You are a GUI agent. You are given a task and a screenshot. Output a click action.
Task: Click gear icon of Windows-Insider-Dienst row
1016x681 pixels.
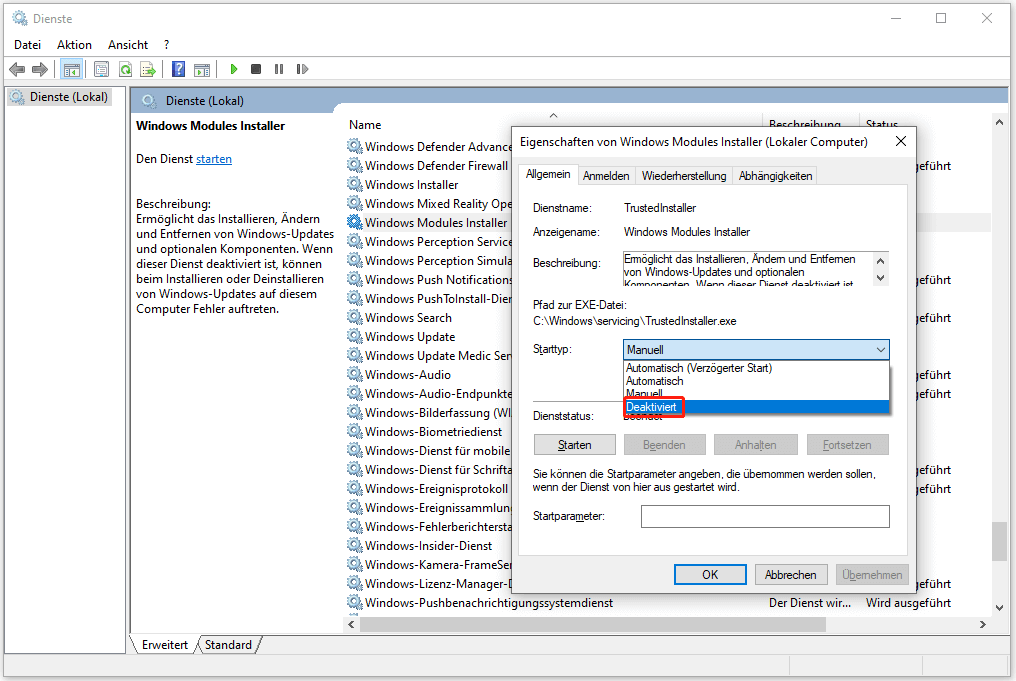[354, 545]
